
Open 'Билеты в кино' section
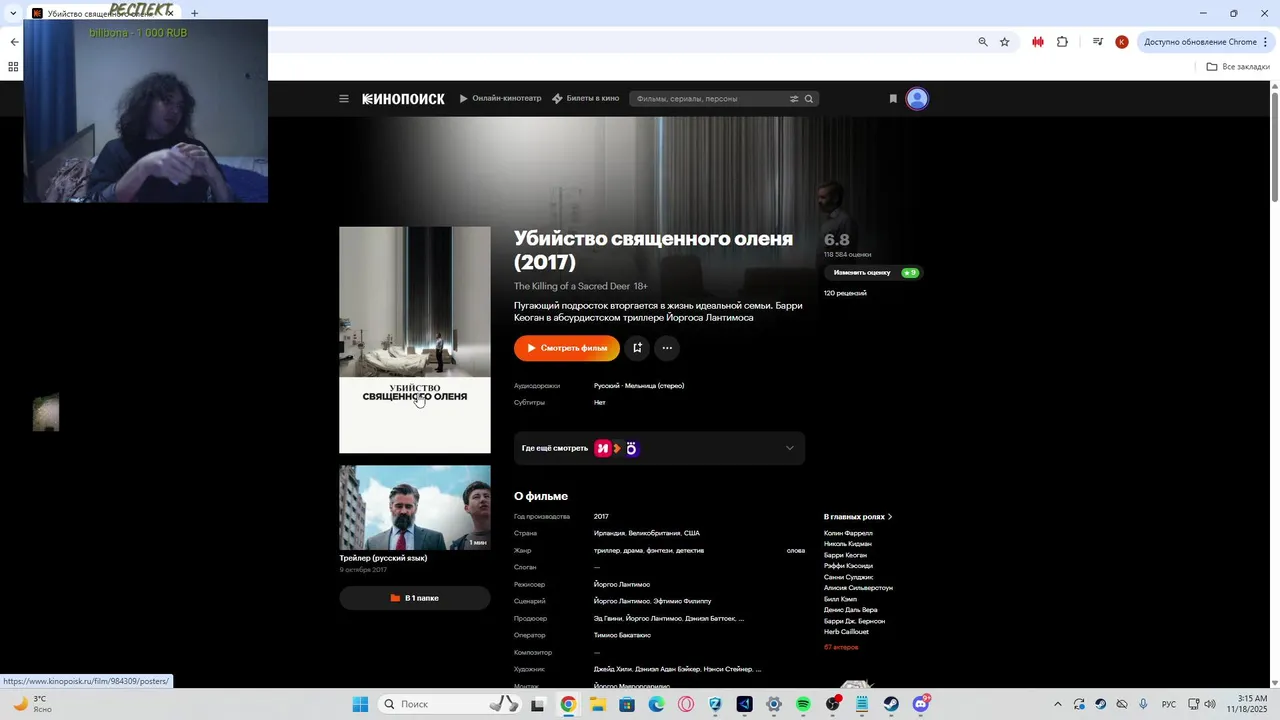coord(585,99)
